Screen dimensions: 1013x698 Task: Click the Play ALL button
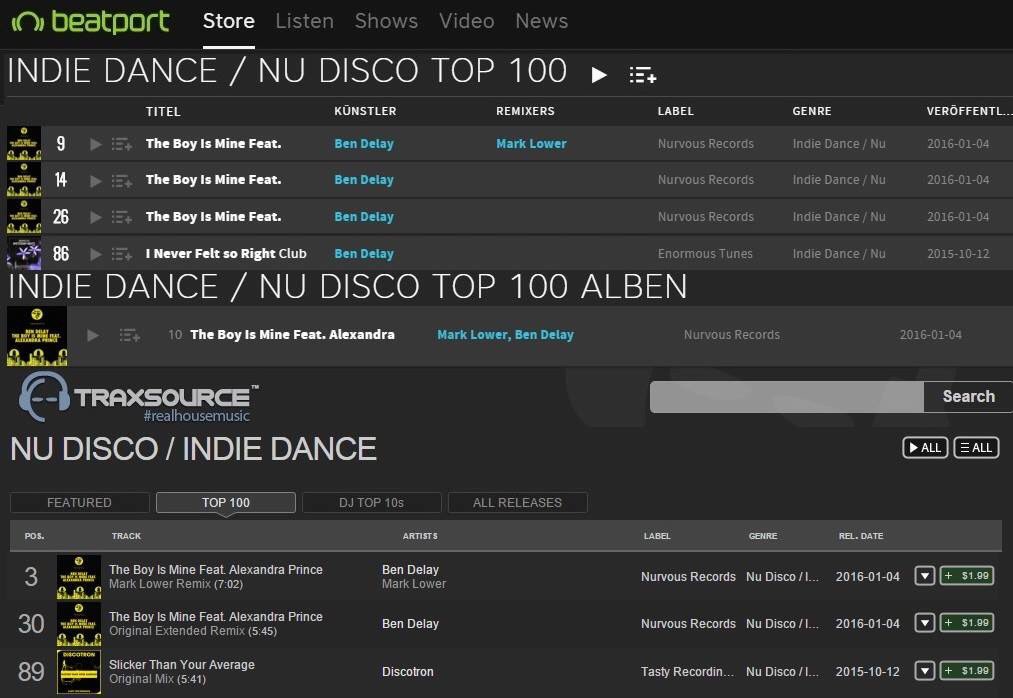point(925,448)
